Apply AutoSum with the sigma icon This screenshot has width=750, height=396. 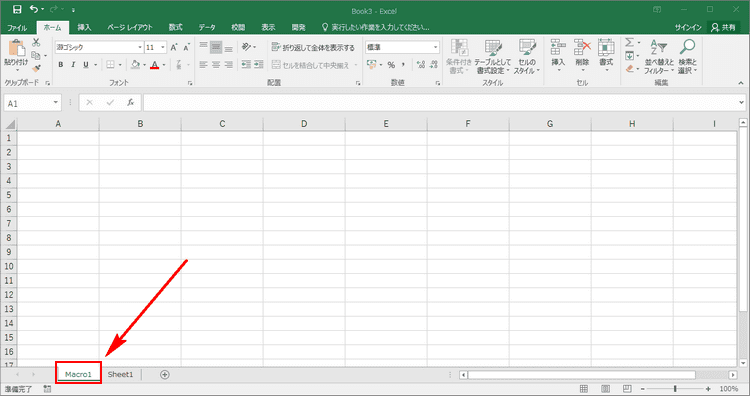(629, 43)
